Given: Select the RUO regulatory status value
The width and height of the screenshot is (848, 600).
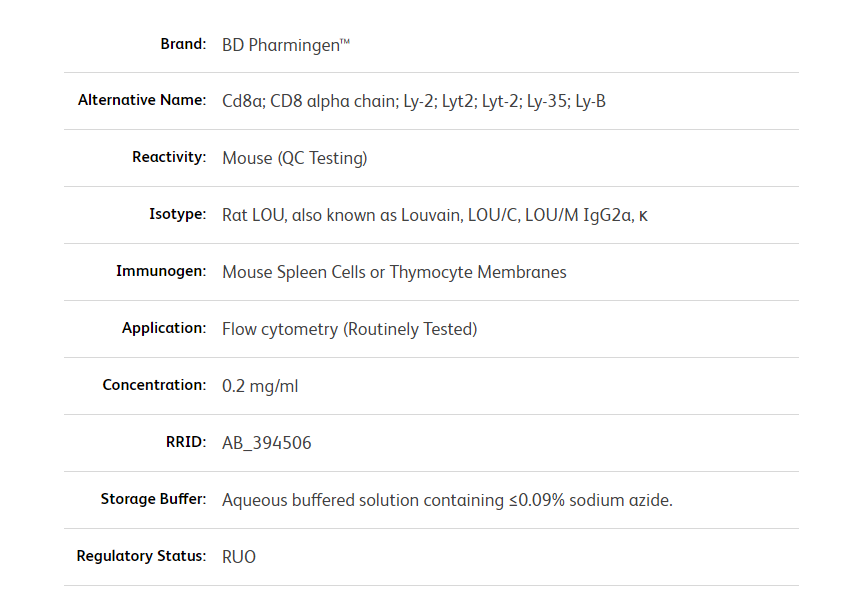Looking at the screenshot, I should coord(239,557).
